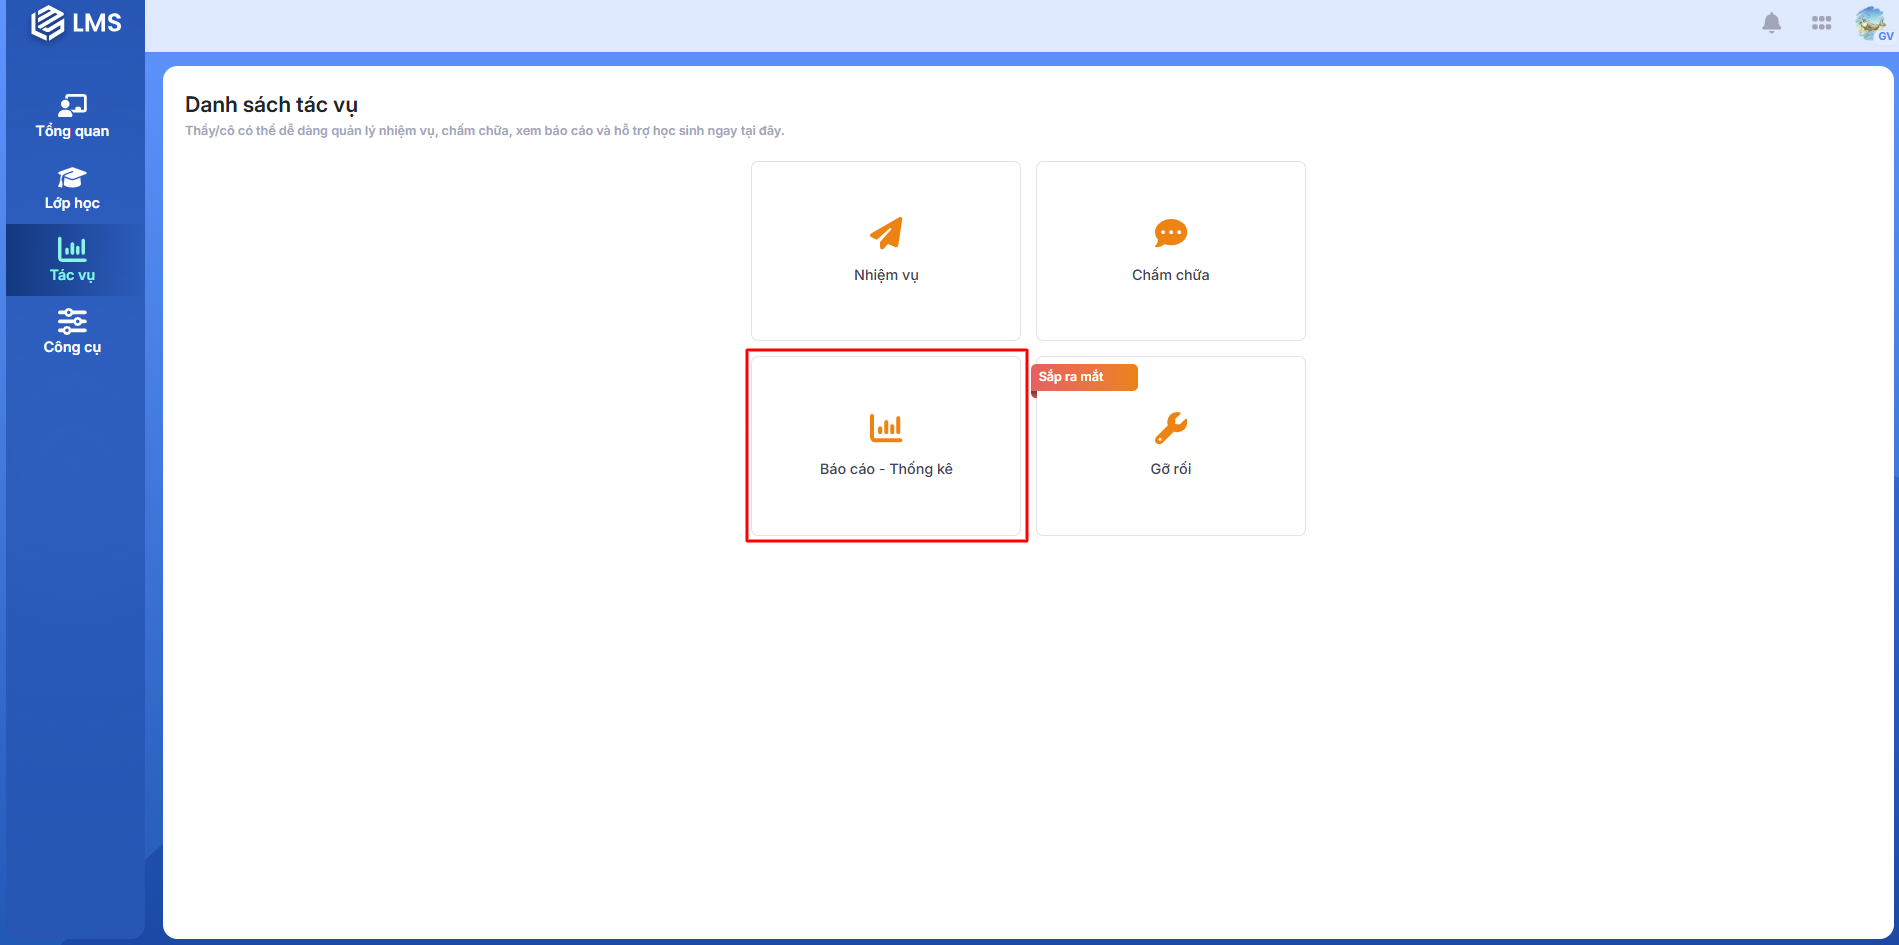Open the 'Nhiệm vụ' card label

tap(886, 275)
